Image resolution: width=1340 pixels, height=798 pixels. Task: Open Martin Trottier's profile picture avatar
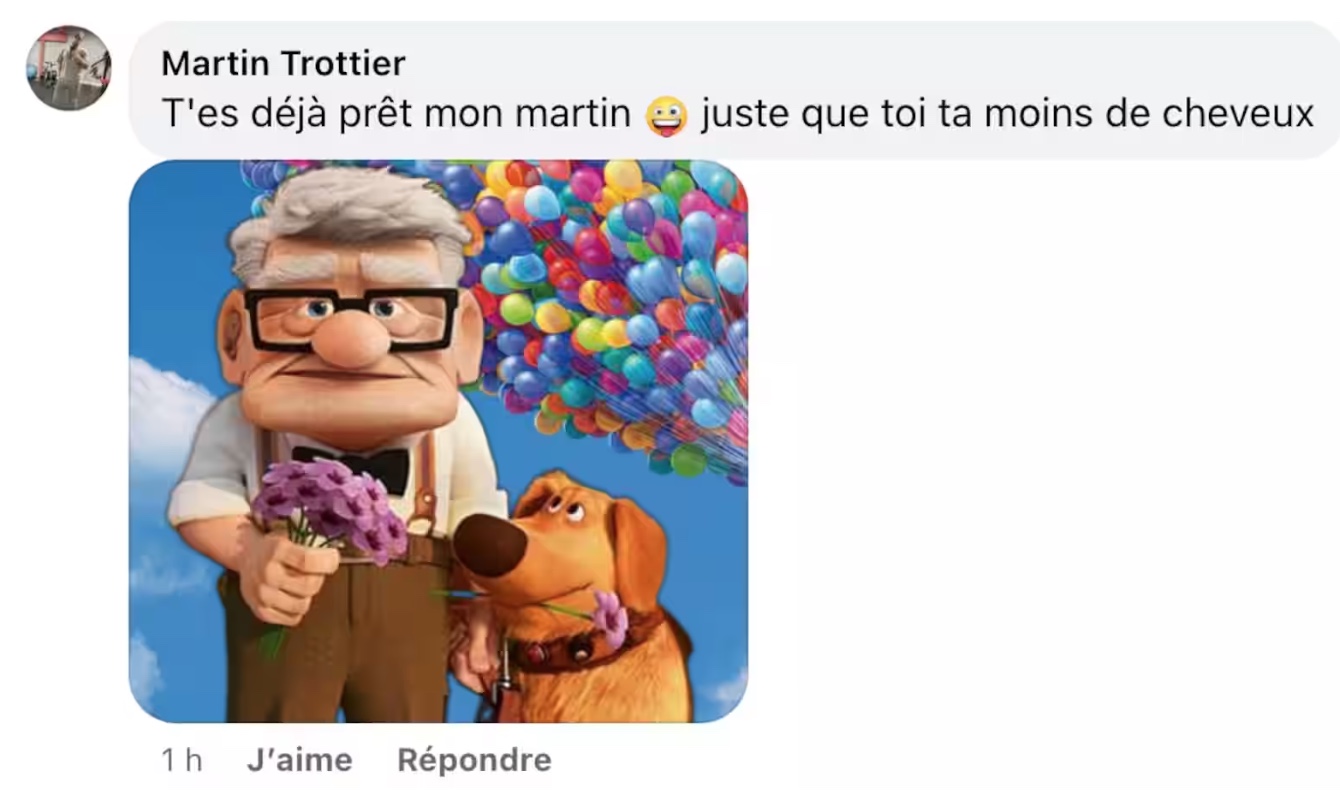tap(68, 68)
